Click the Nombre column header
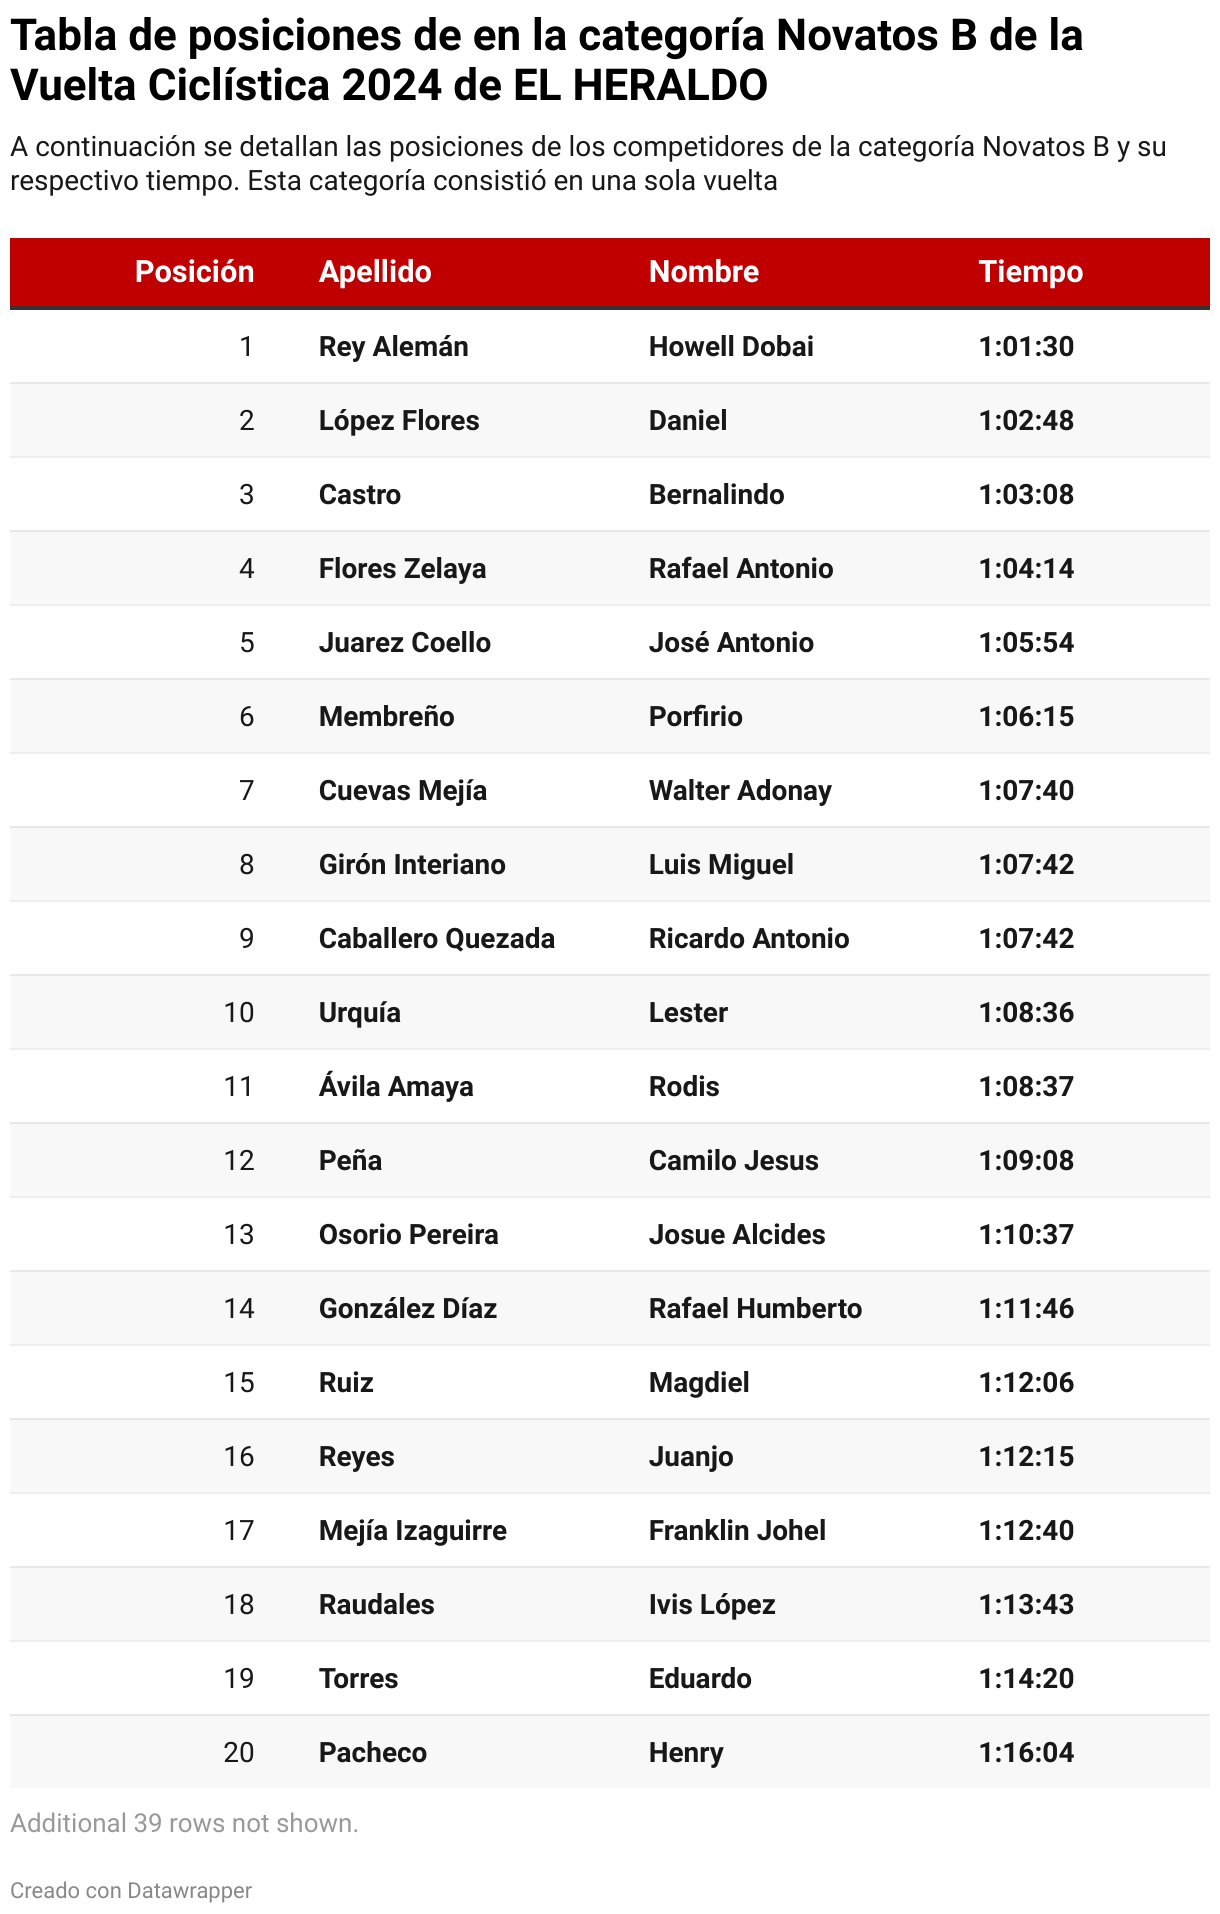Screen dimensions: 1220x1914 (x=704, y=272)
